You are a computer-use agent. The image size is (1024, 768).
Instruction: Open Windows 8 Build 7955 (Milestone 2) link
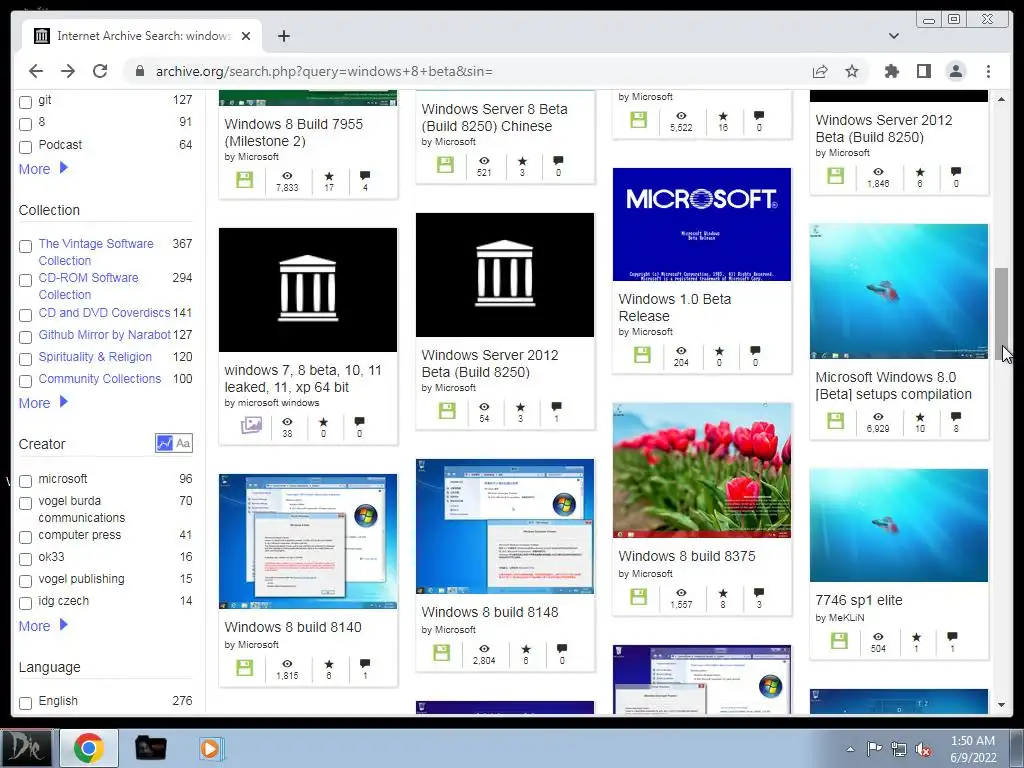(x=293, y=133)
